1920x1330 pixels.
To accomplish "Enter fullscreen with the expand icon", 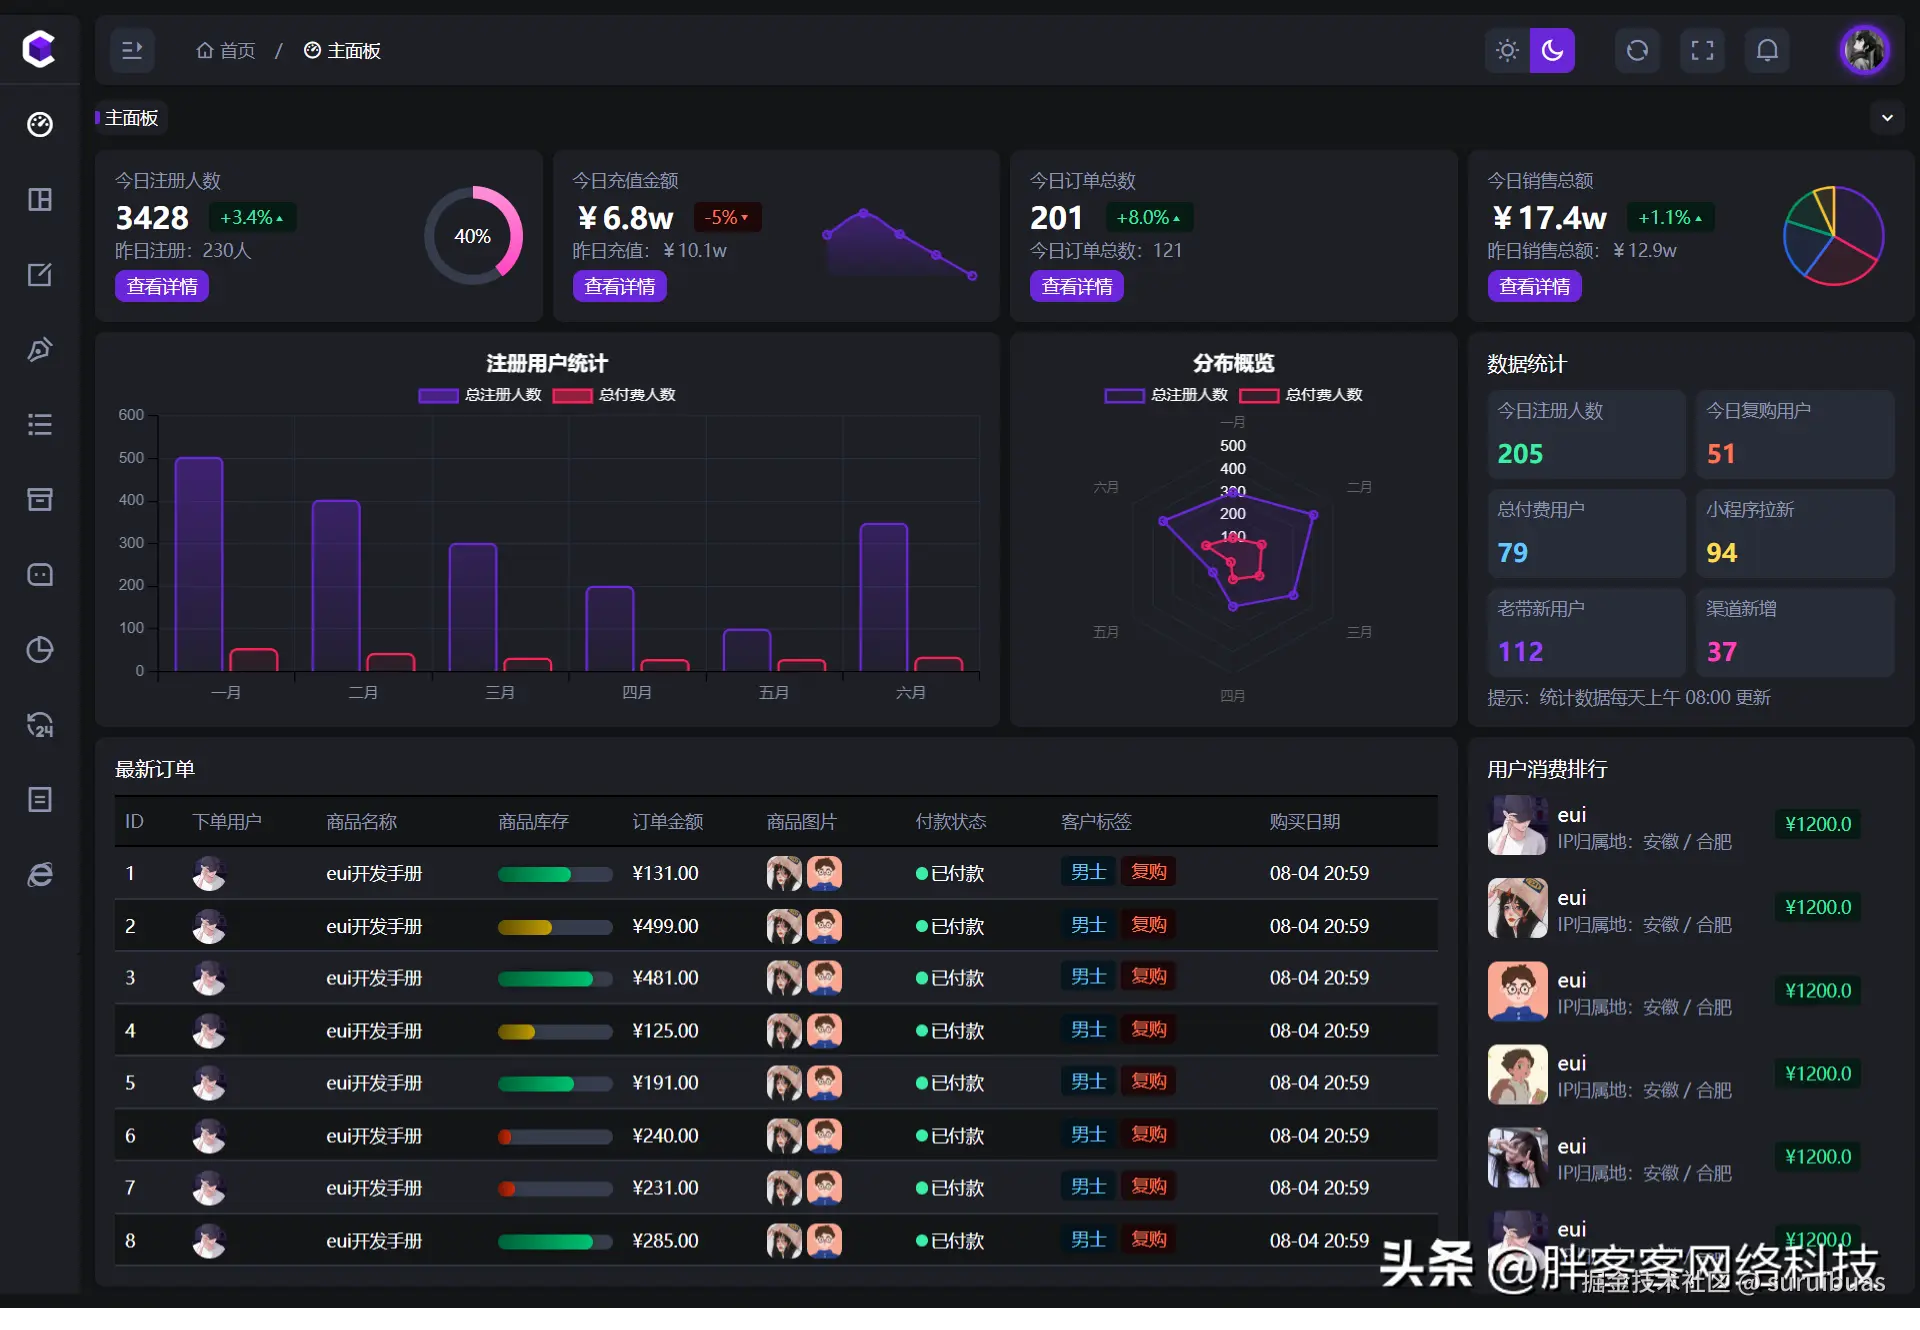I will pos(1702,50).
